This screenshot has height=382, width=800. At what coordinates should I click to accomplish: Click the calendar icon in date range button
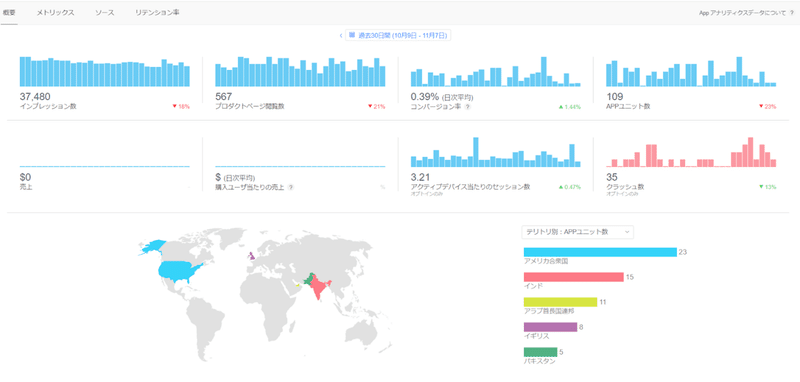click(x=352, y=35)
